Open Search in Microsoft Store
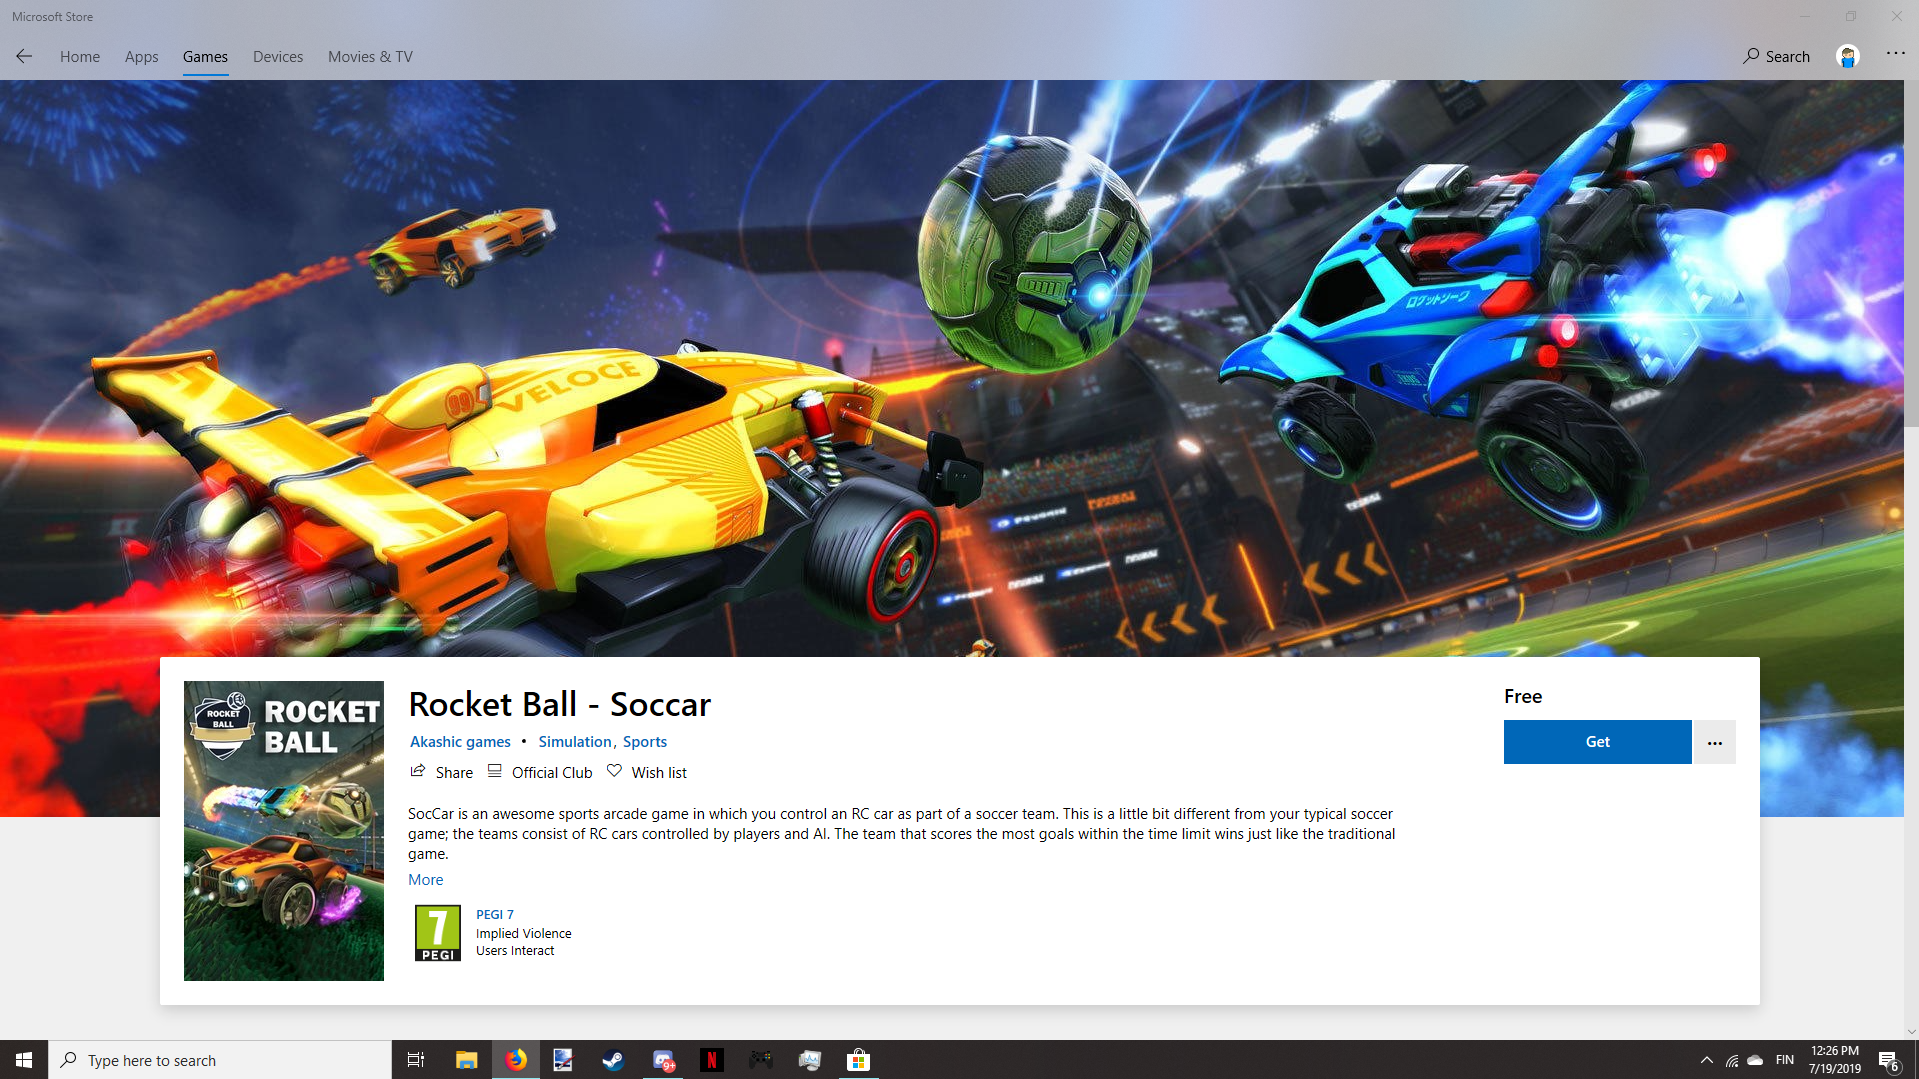The image size is (1919, 1079). (x=1776, y=56)
